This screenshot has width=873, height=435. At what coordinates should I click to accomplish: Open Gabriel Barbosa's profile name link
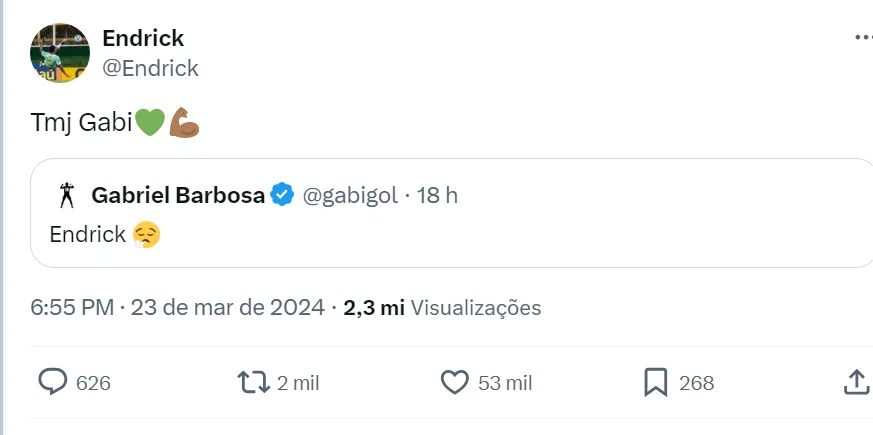pyautogui.click(x=178, y=195)
